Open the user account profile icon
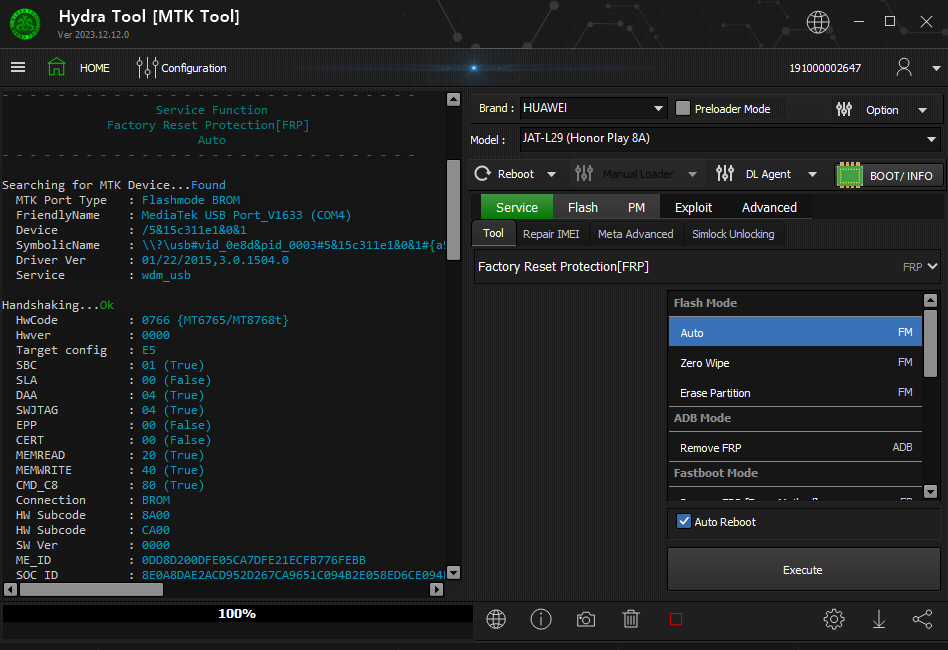Screen dimensions: 948x650 904,67
